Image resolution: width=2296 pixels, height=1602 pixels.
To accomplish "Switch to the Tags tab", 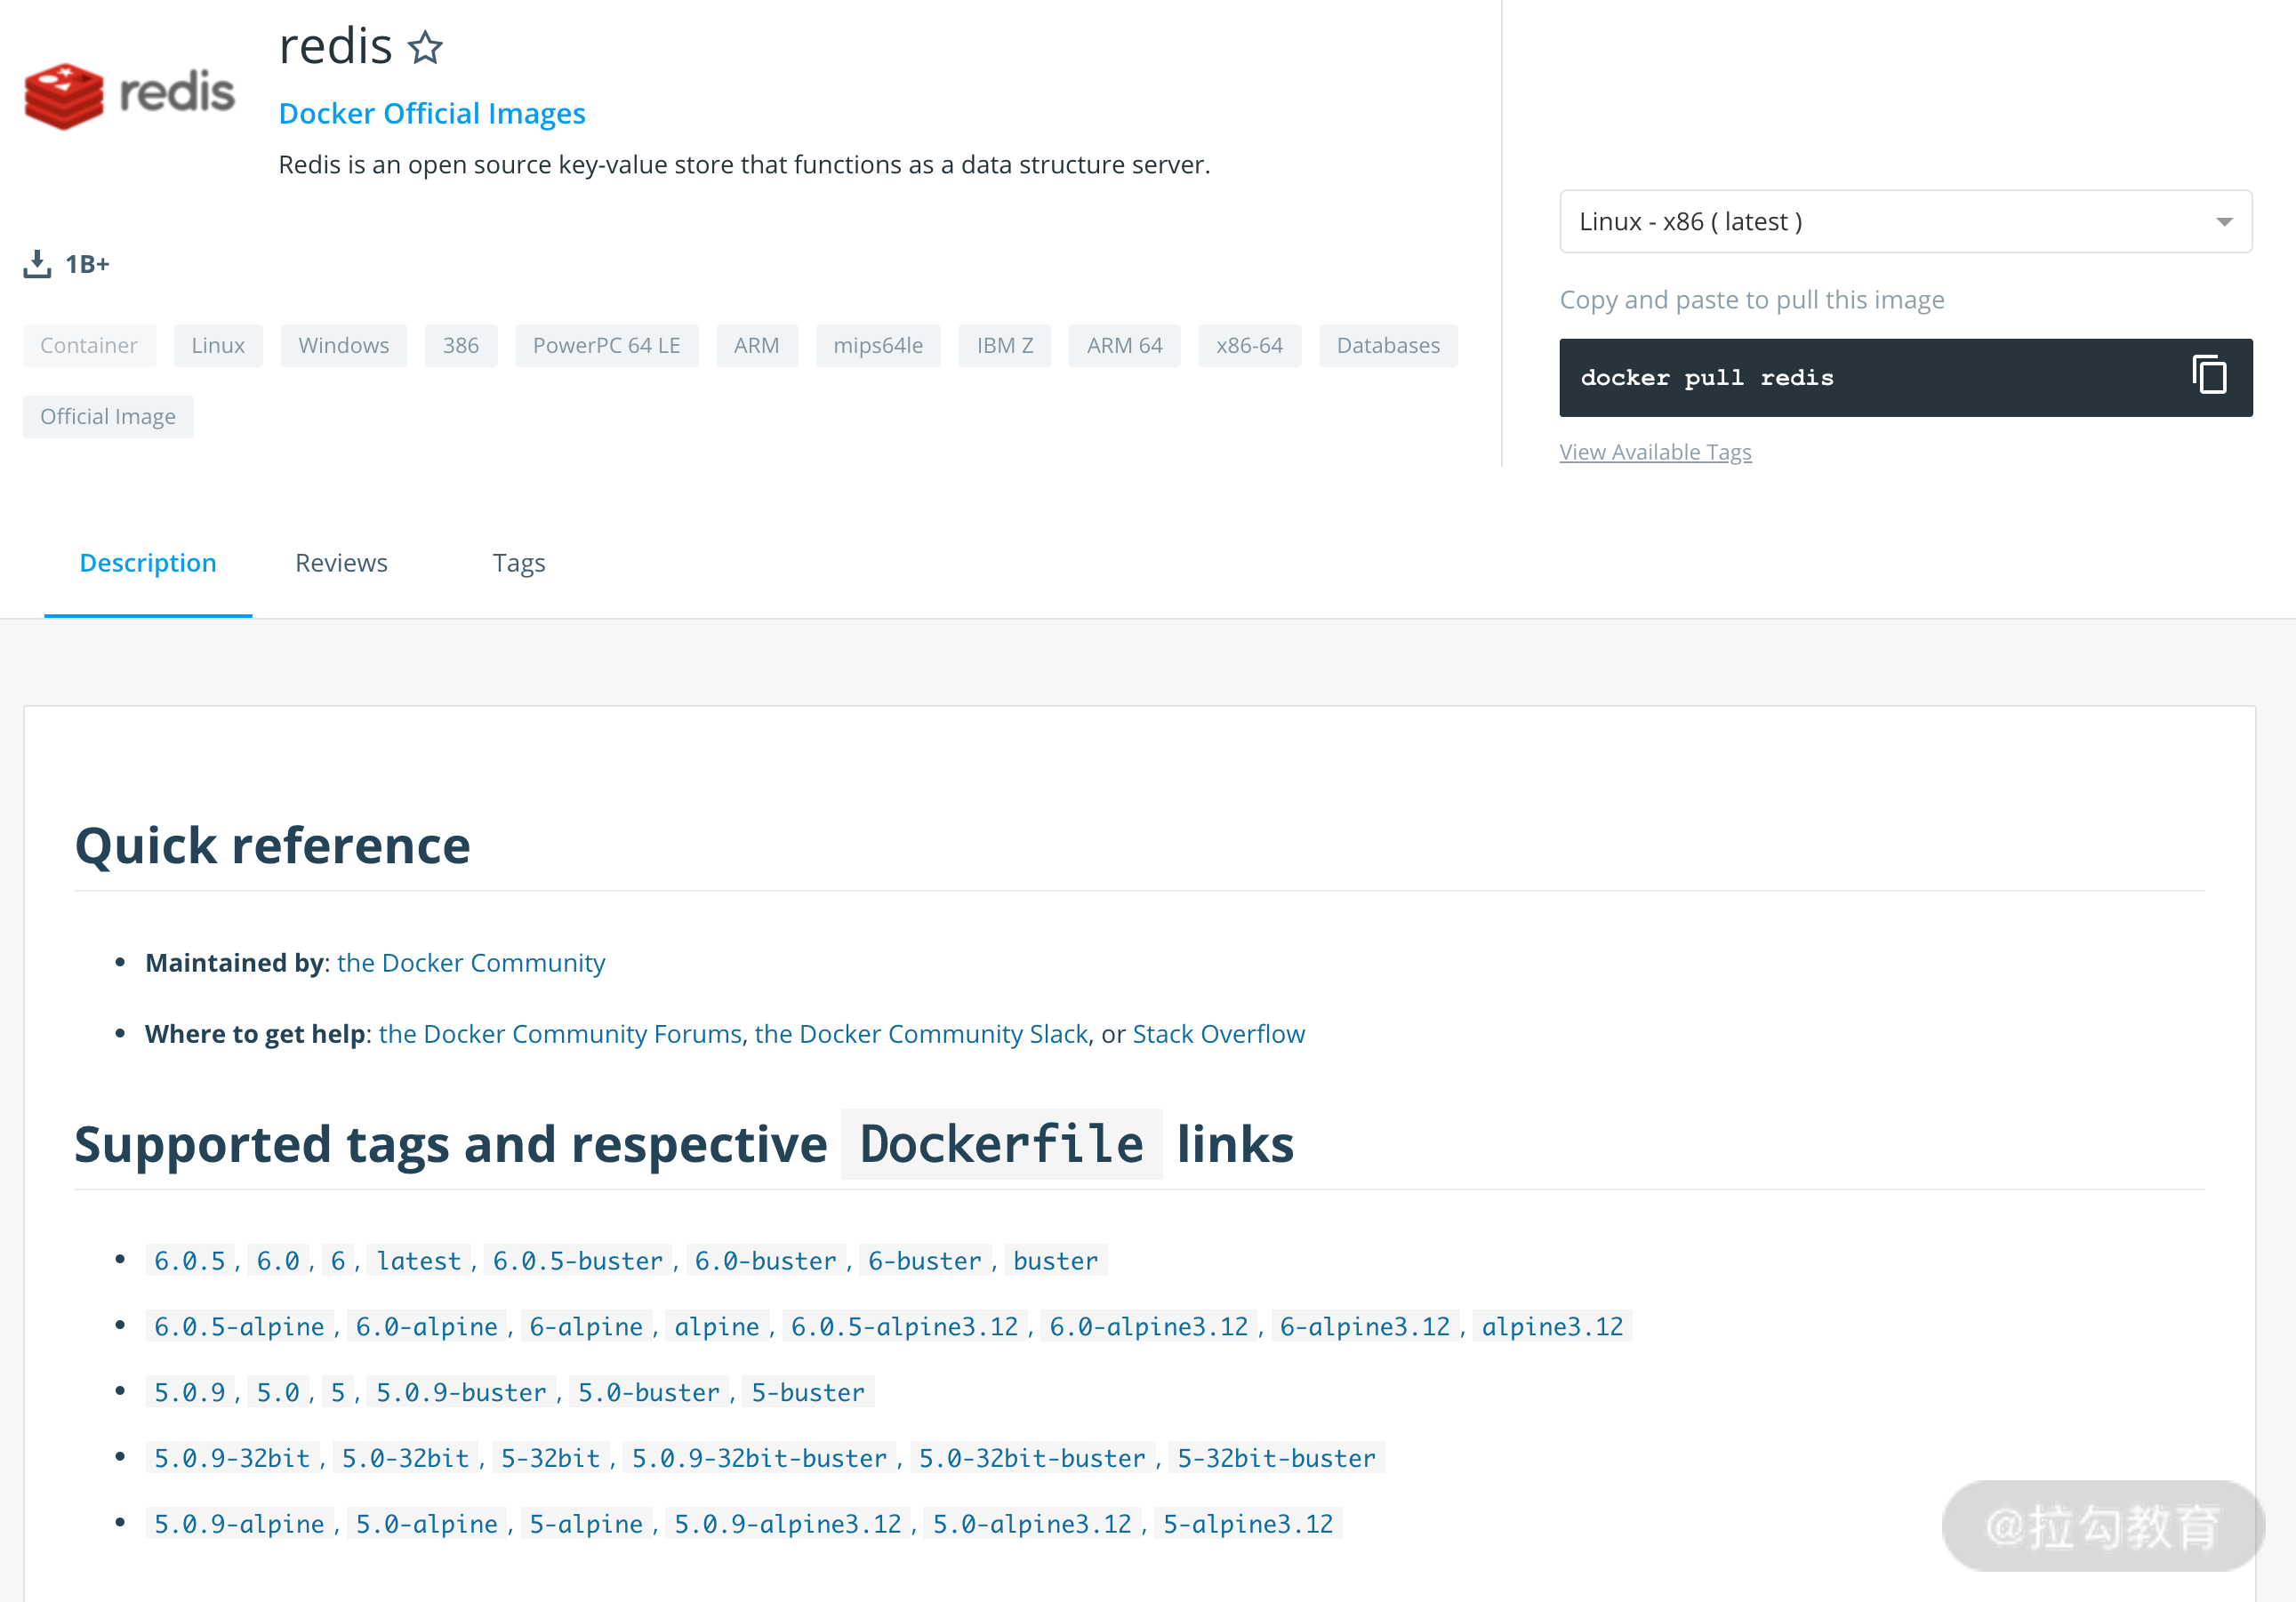I will (x=519, y=563).
